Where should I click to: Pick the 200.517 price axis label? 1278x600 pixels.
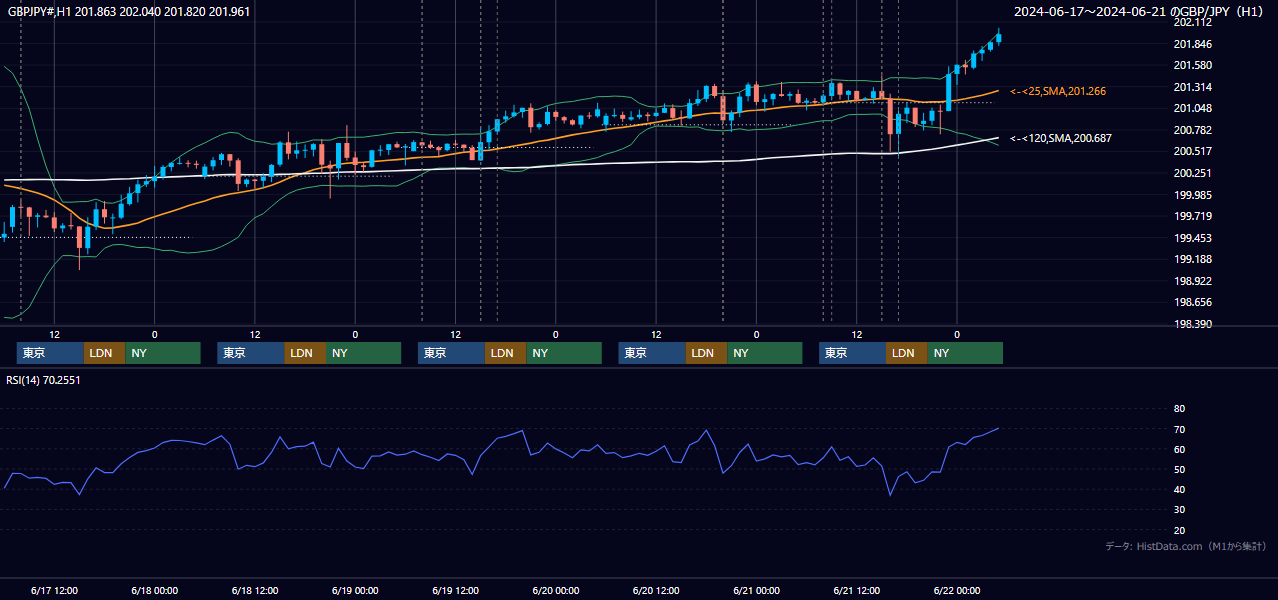coord(1193,151)
